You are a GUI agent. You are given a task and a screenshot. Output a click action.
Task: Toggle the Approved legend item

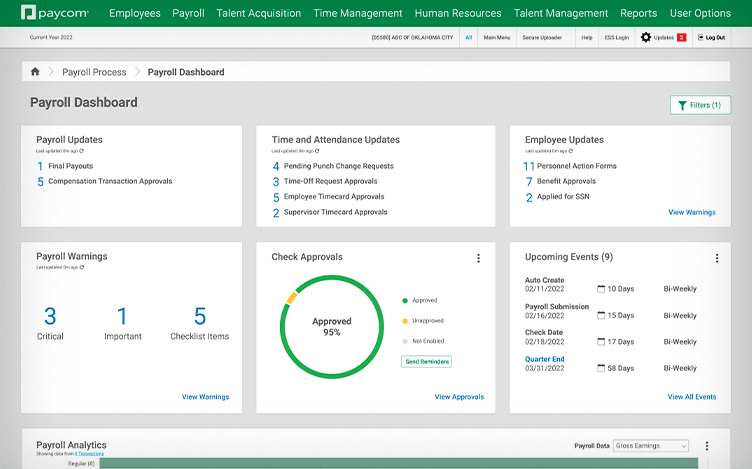(420, 300)
